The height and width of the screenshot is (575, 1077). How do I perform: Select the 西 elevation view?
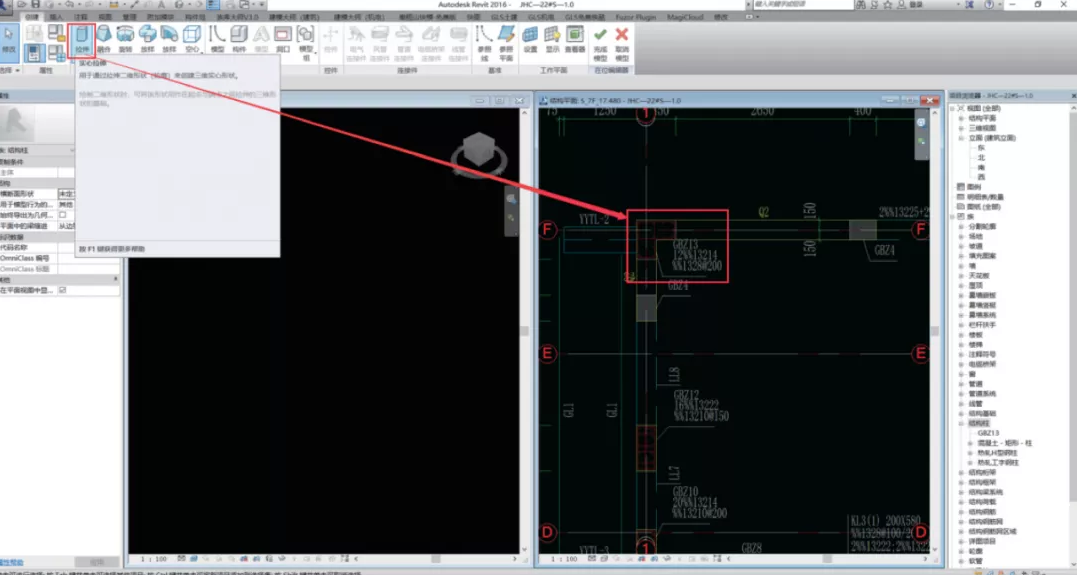pos(981,177)
